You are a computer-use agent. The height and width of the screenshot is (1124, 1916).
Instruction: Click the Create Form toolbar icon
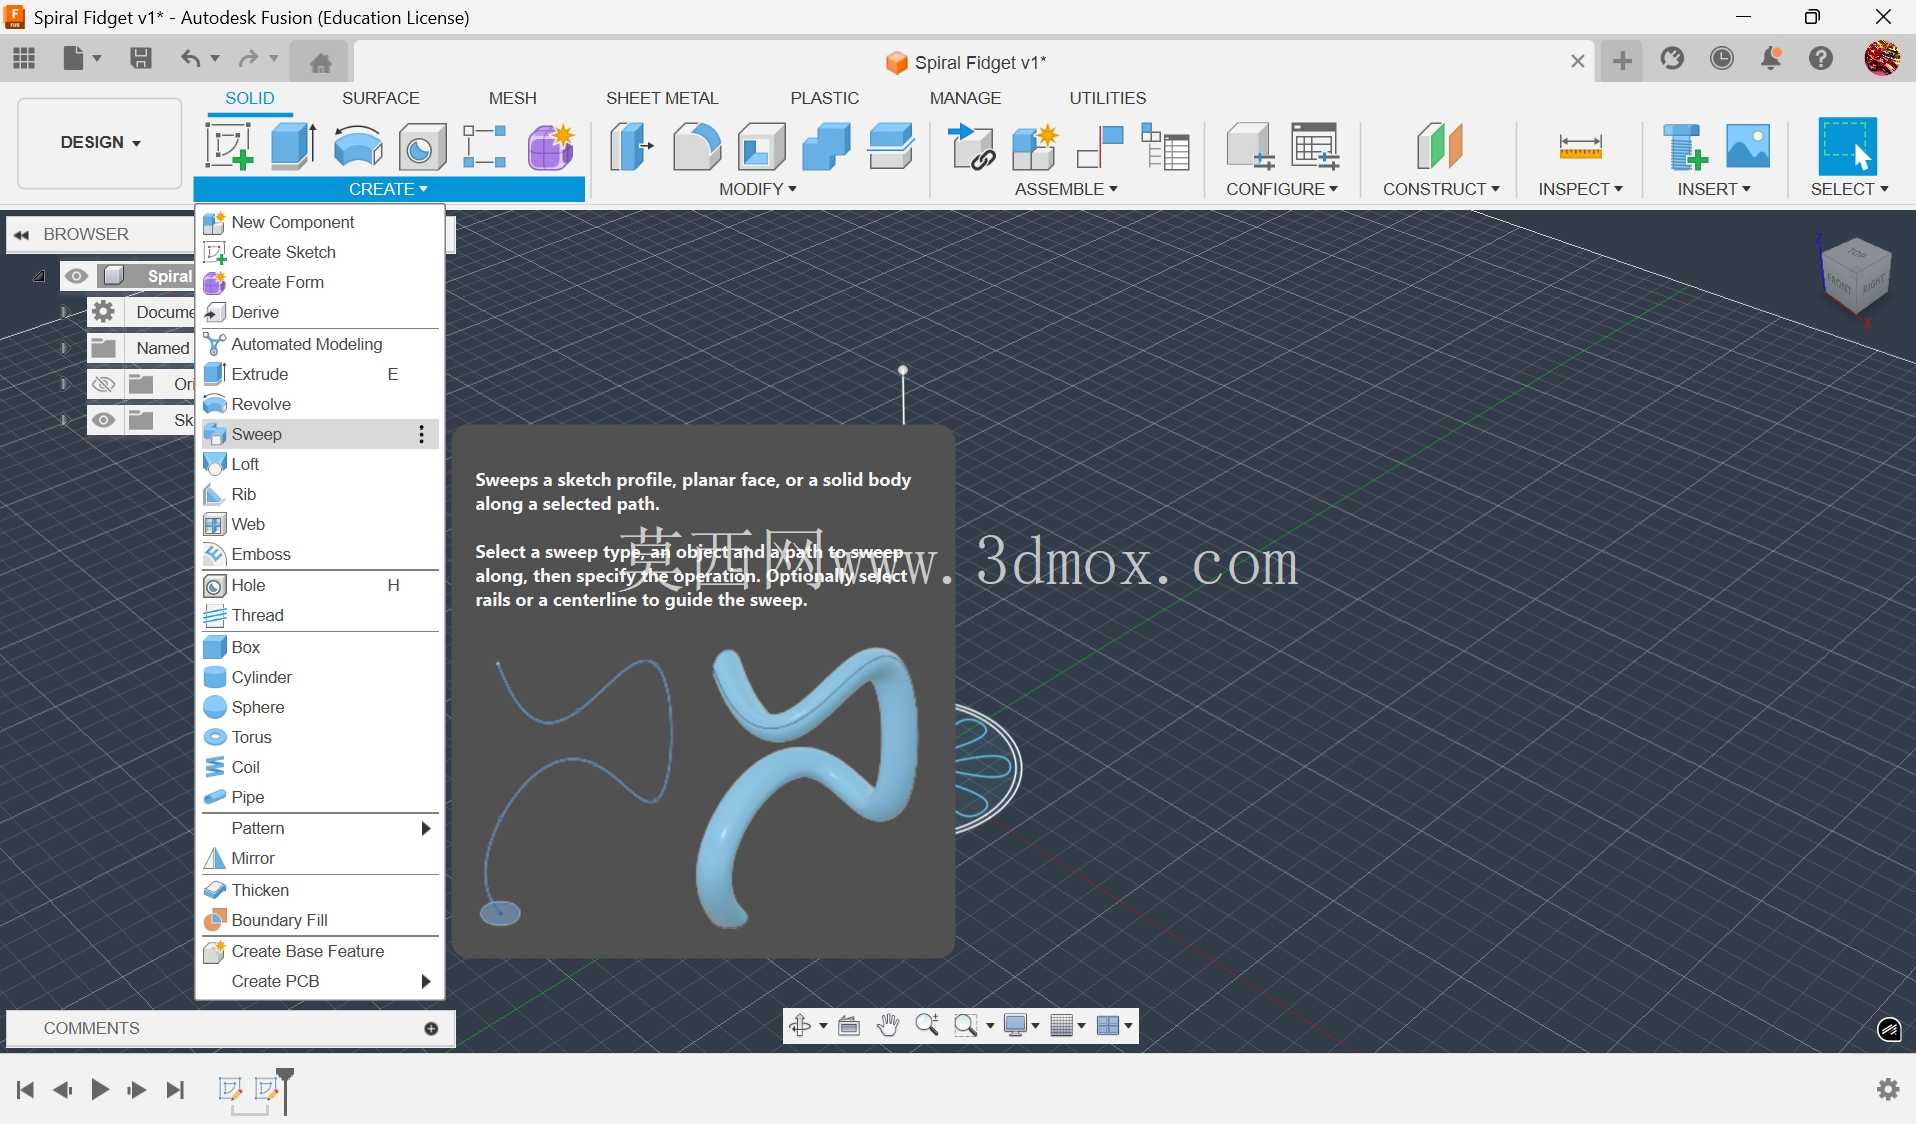[x=551, y=146]
